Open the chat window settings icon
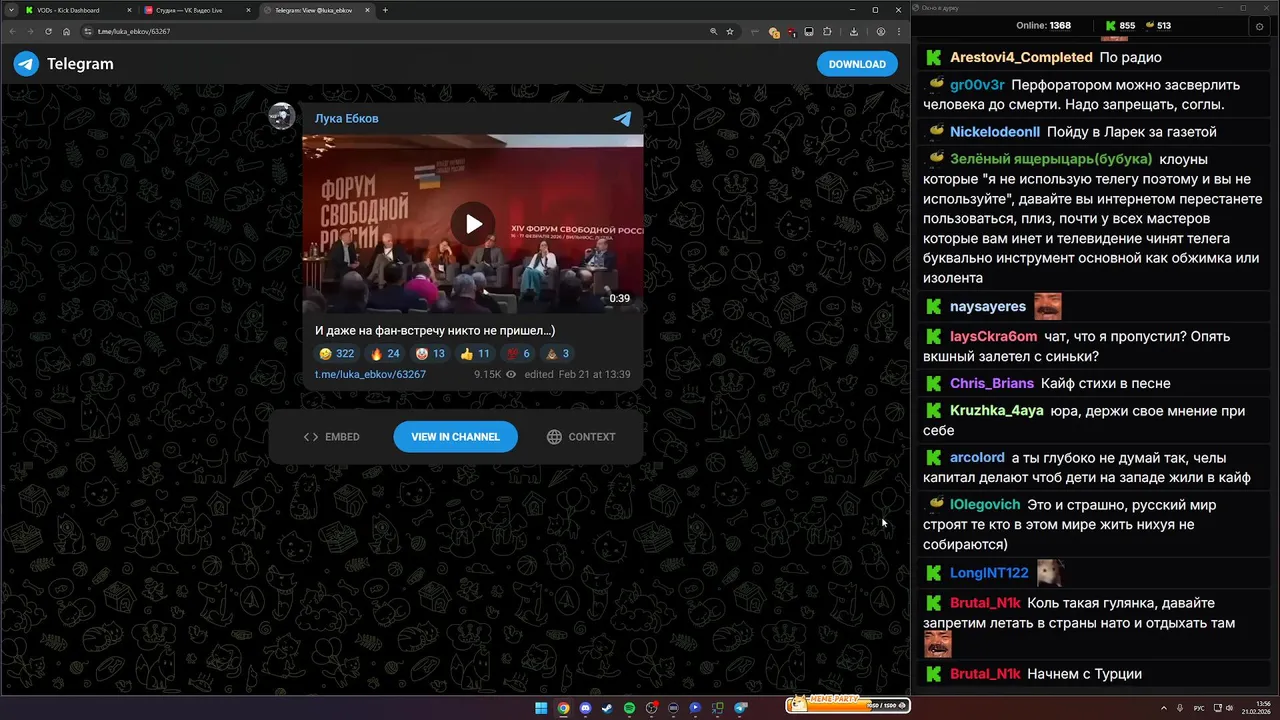 (x=1258, y=27)
